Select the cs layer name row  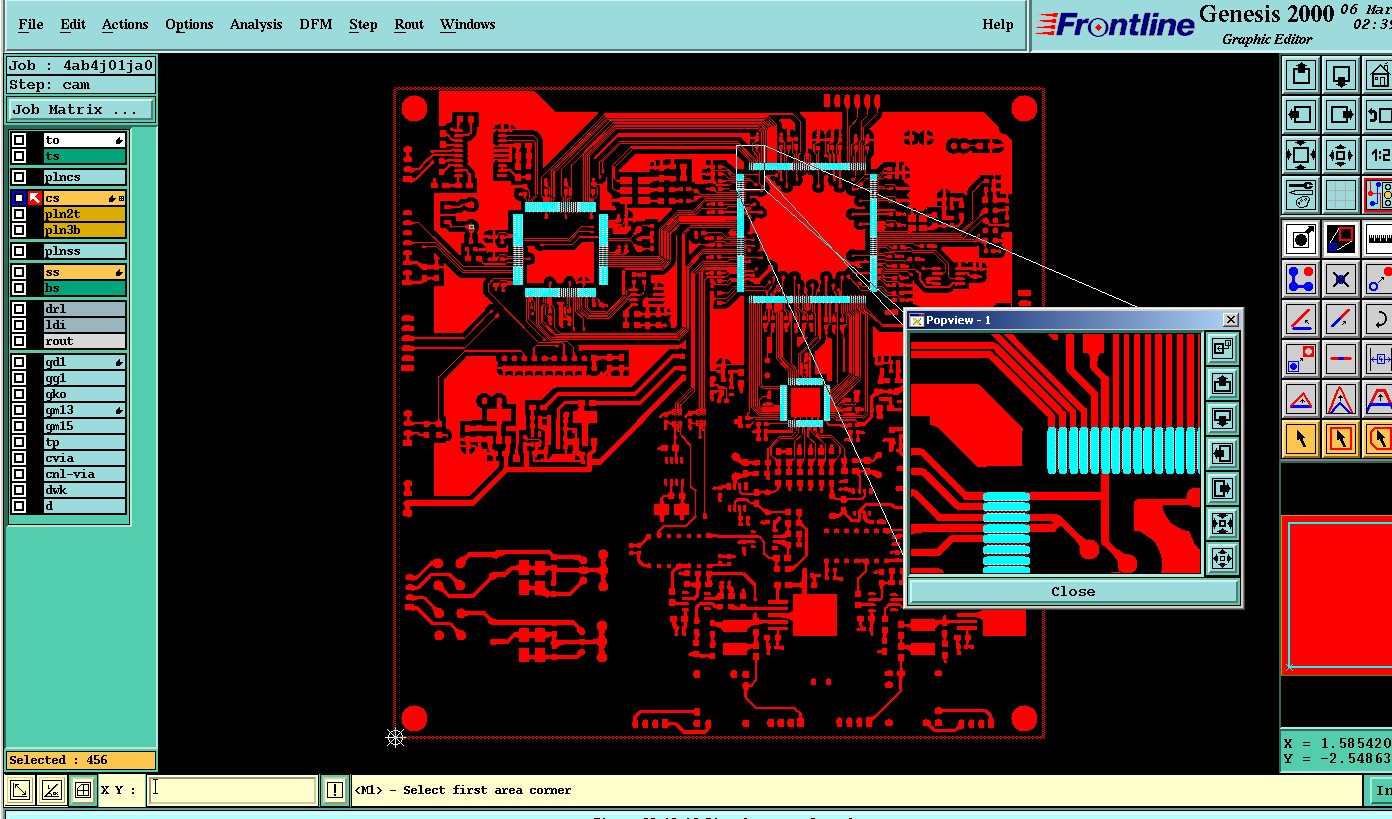pyautogui.click(x=84, y=198)
